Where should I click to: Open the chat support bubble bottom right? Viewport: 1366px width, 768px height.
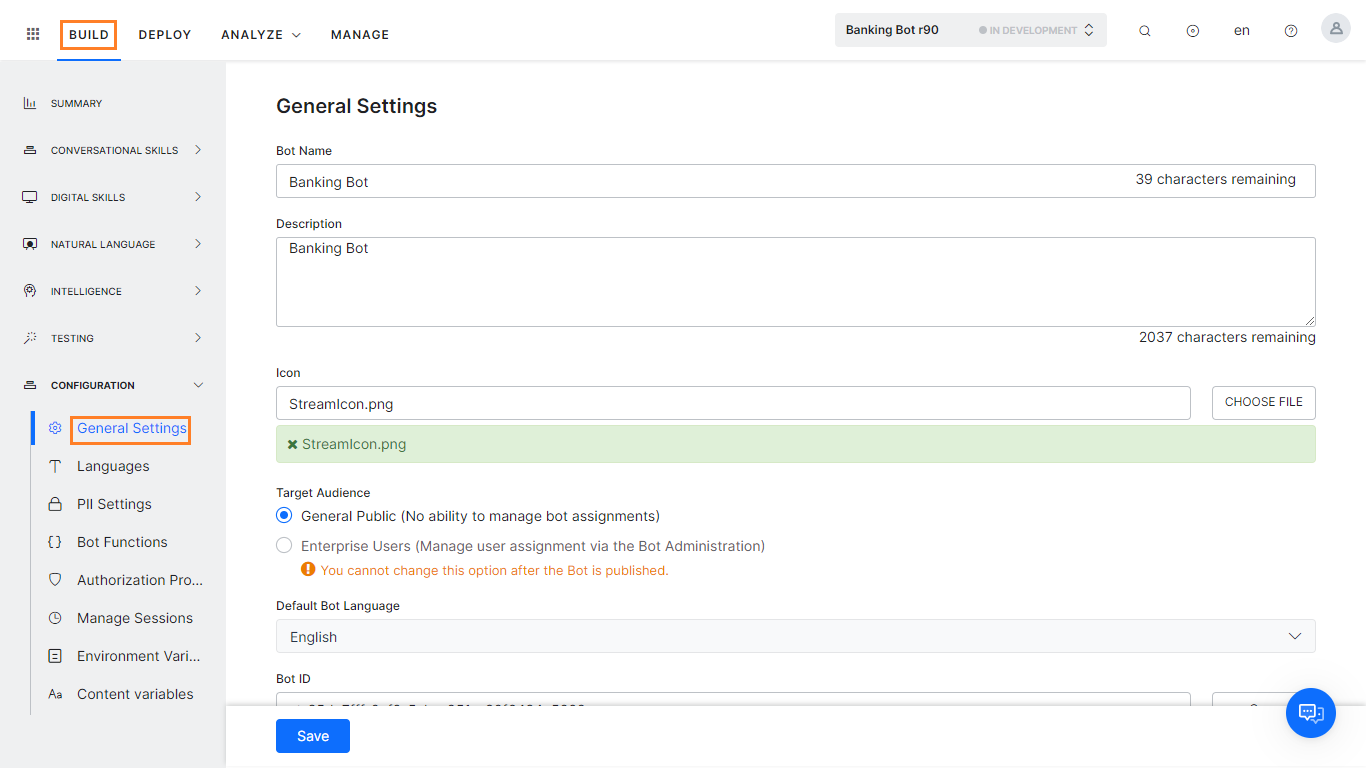1310,713
